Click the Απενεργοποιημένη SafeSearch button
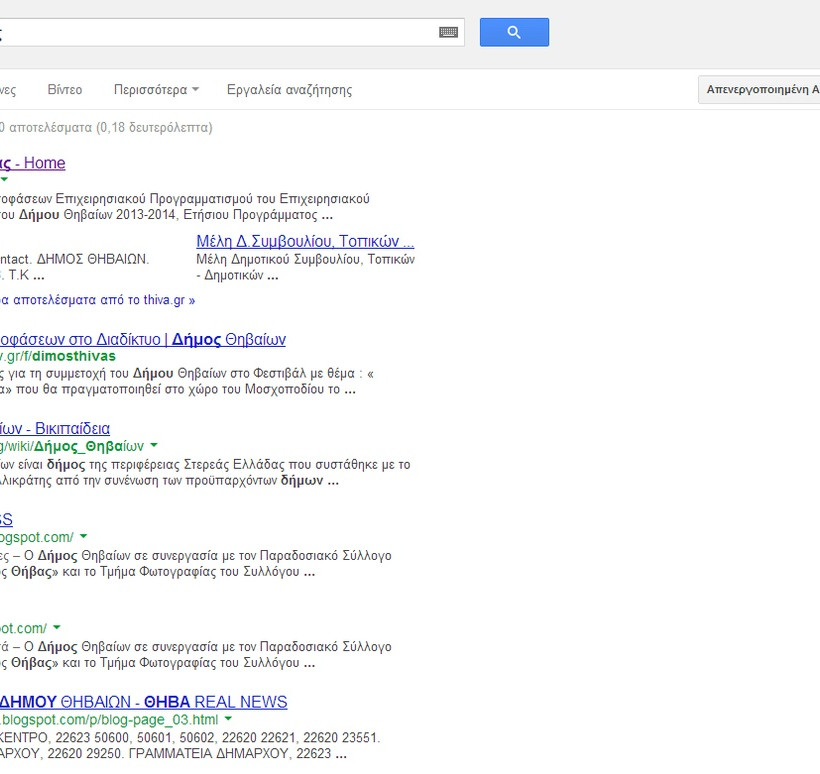Screen dimensions: 820x774 pyautogui.click(x=759, y=89)
